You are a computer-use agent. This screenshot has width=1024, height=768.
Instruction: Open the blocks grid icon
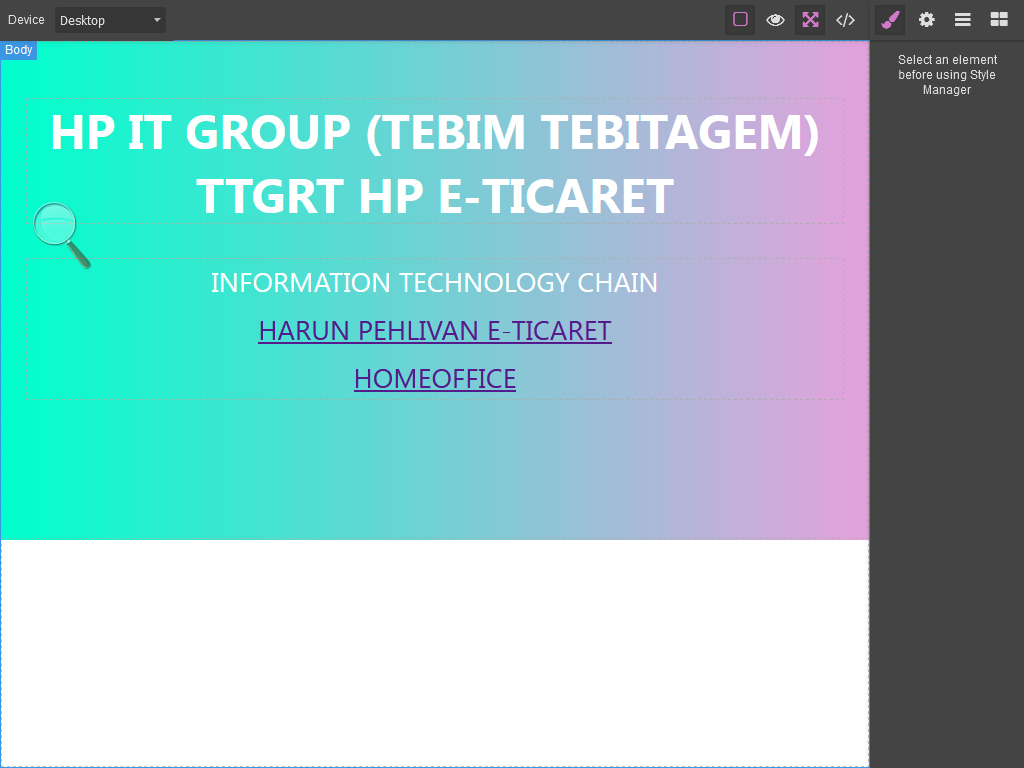(999, 20)
